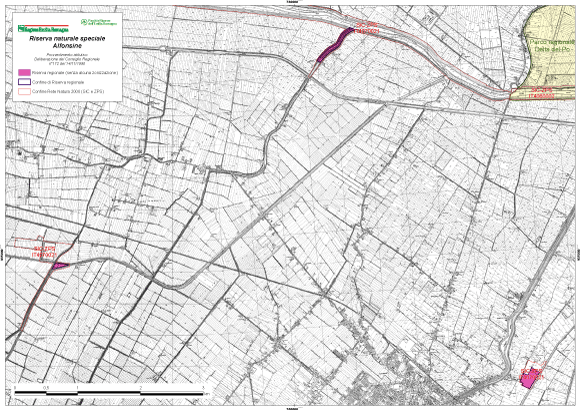The height and width of the screenshot is (410, 580).
Task: Click the green parks logo in legend
Action: [99, 23]
